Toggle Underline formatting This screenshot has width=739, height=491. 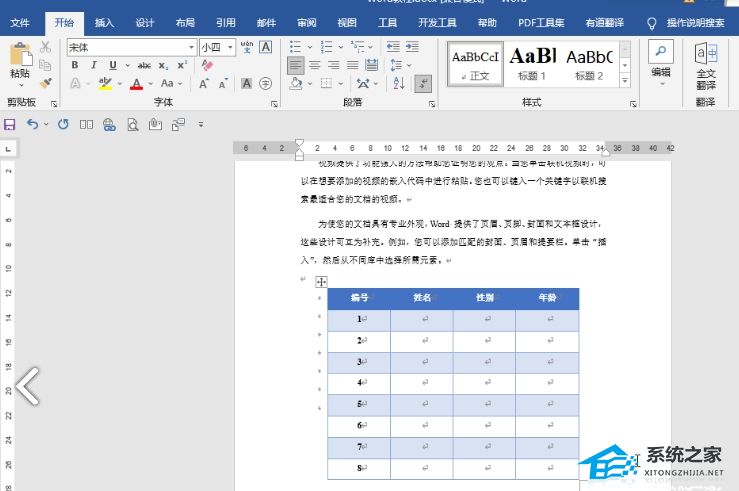[x=113, y=65]
